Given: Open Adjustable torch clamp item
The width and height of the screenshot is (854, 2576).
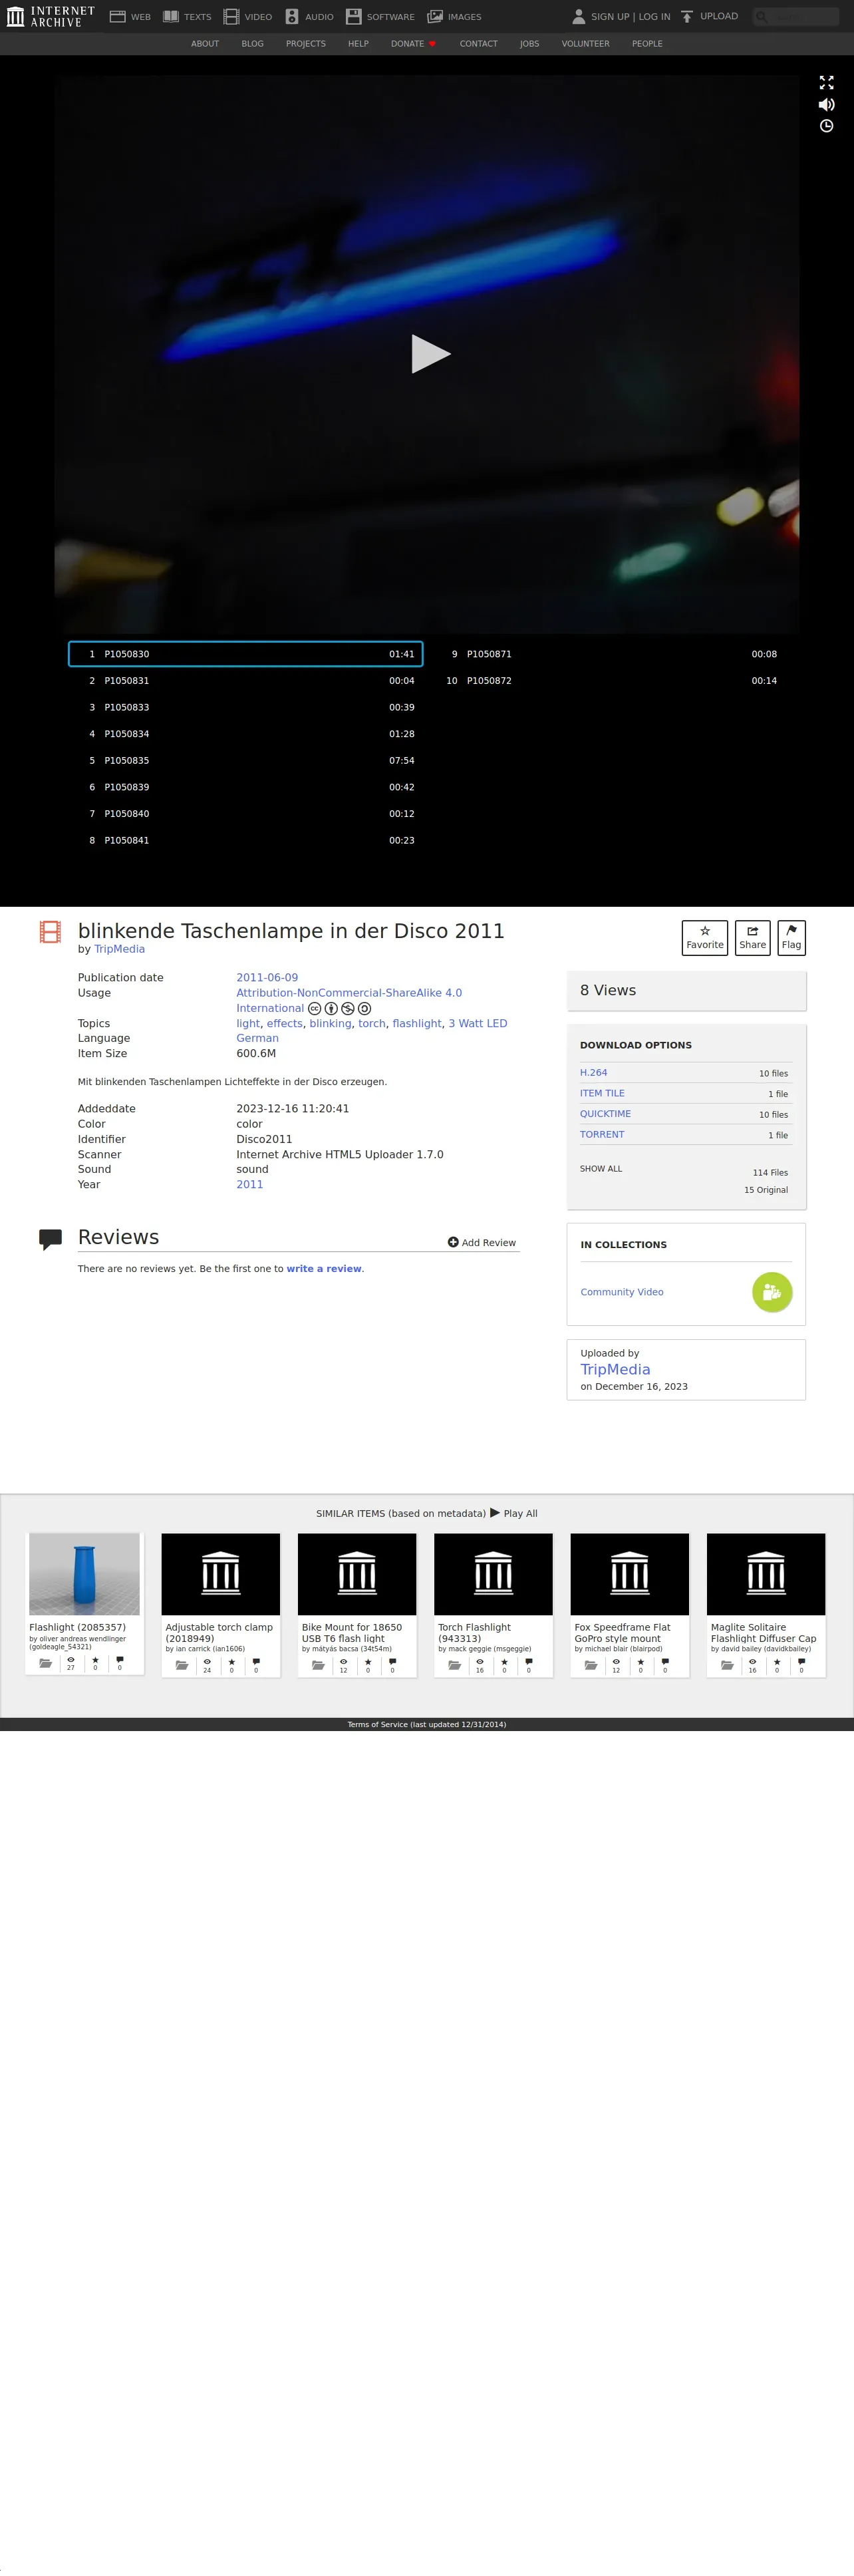Looking at the screenshot, I should (x=221, y=1605).
